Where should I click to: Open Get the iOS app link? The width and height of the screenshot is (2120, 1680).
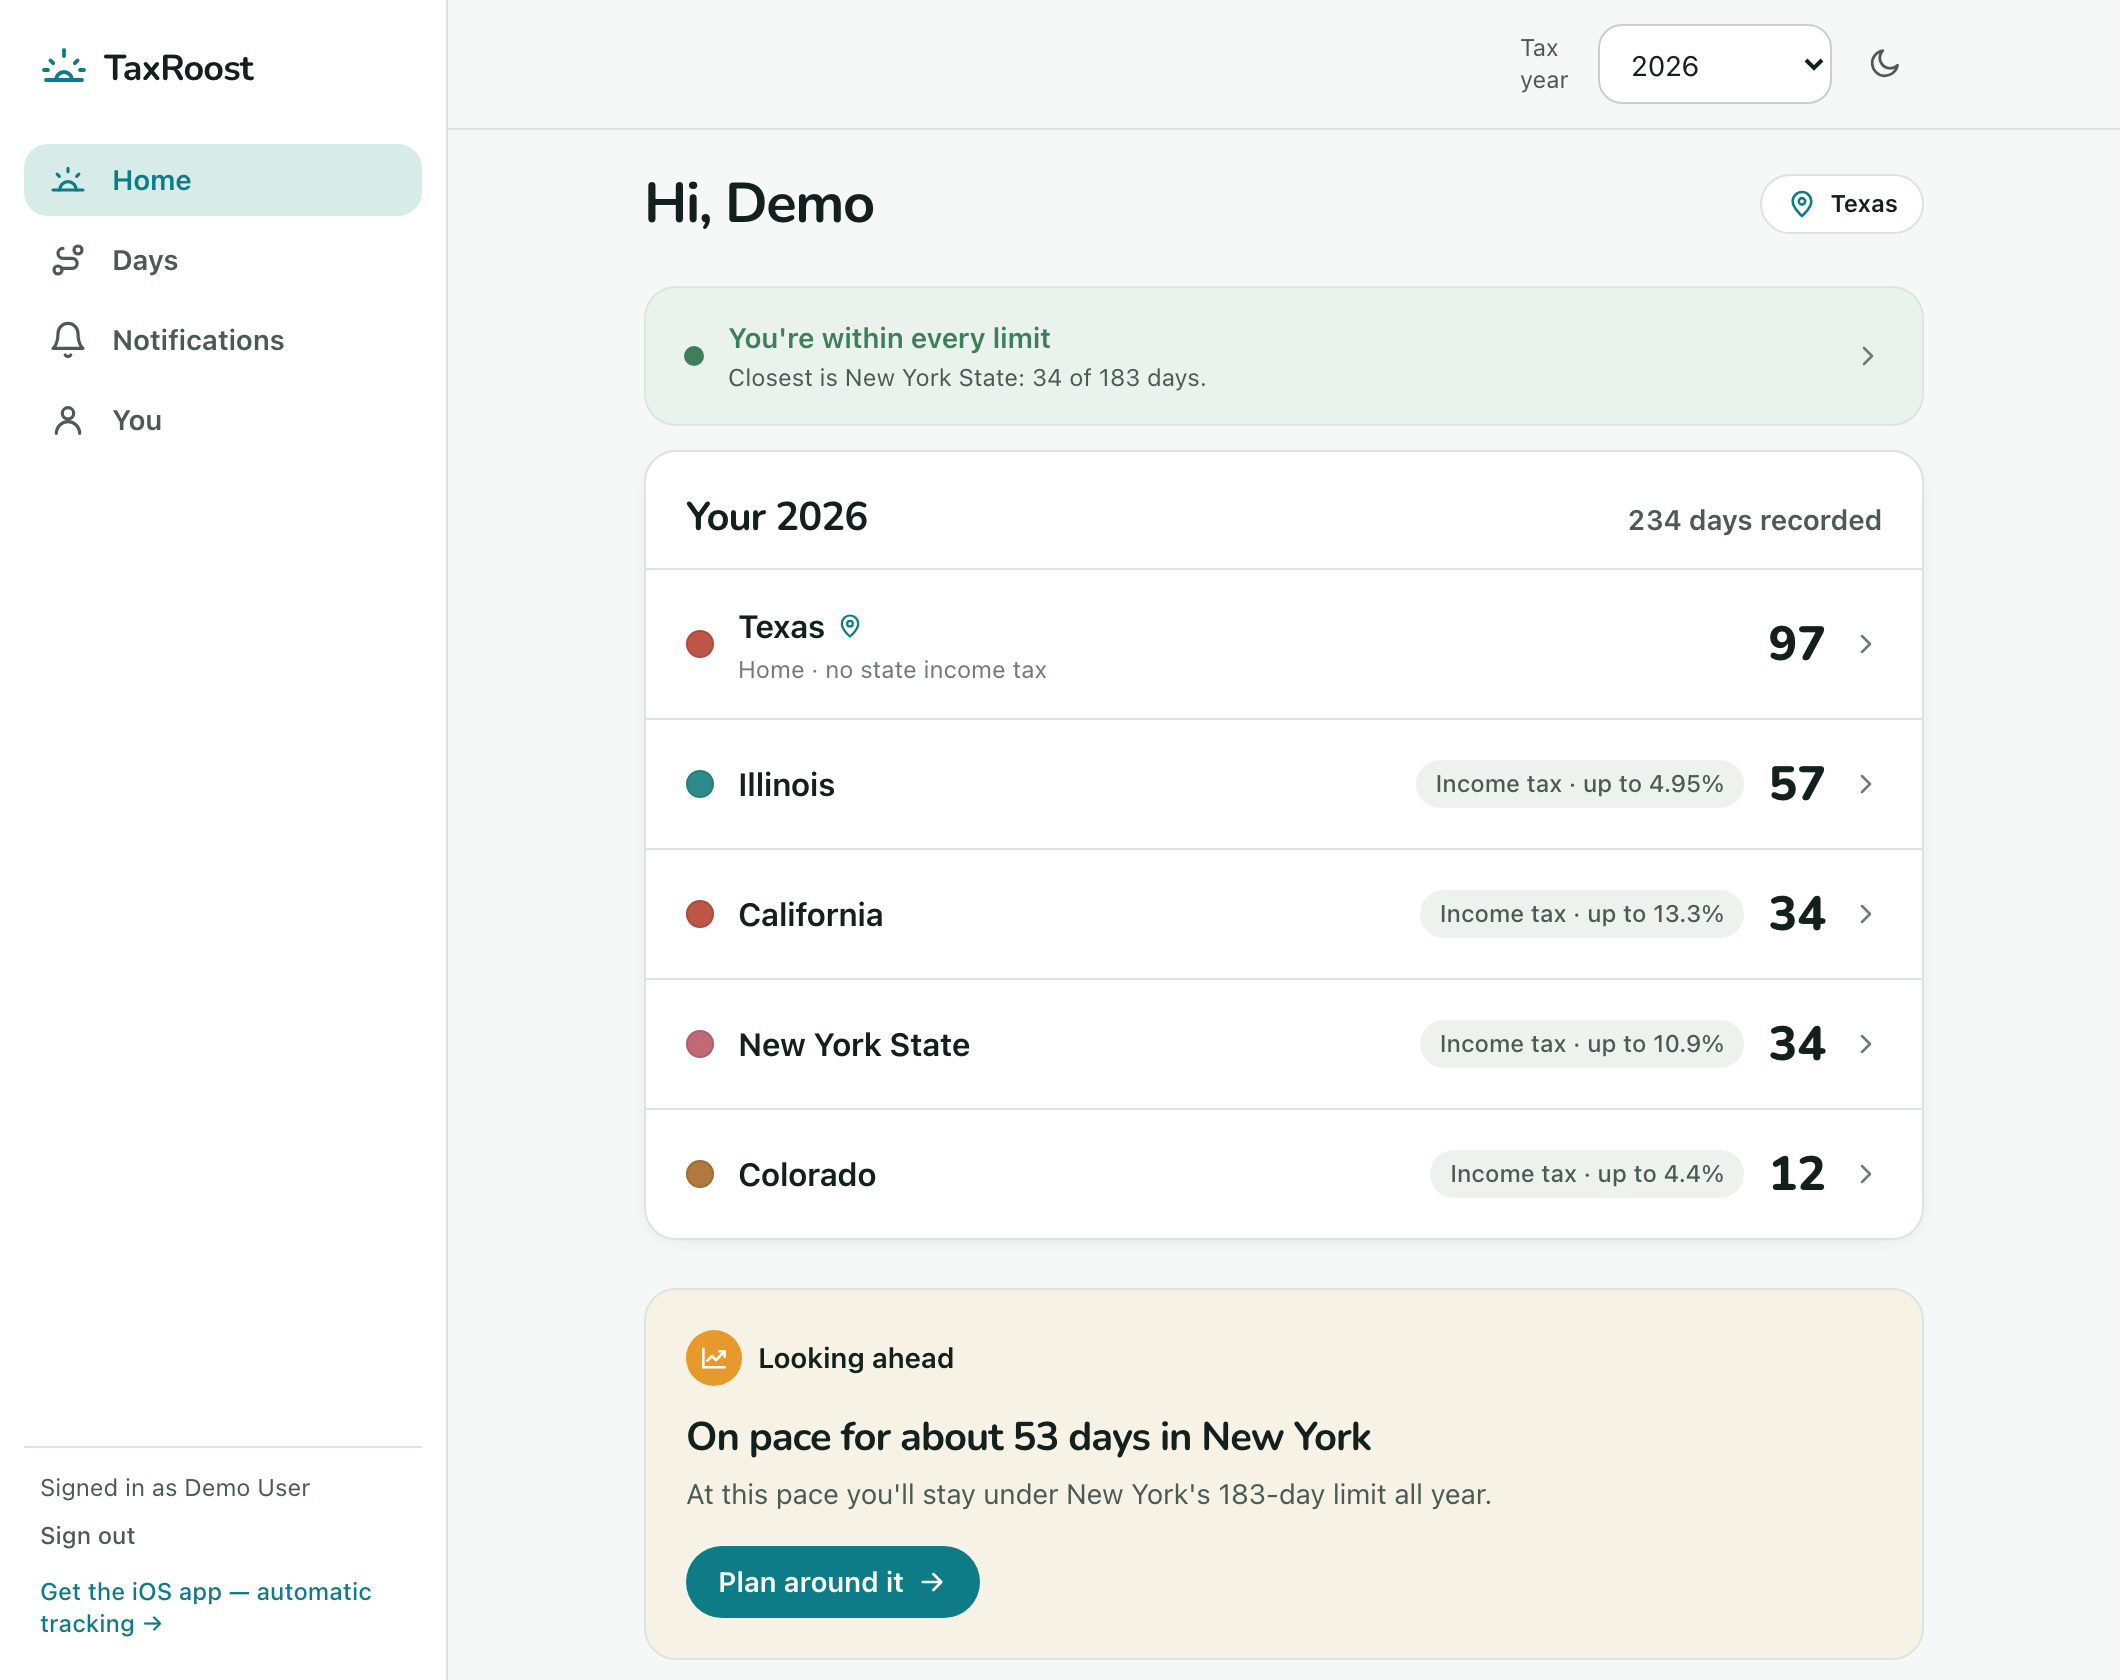pyautogui.click(x=206, y=1608)
